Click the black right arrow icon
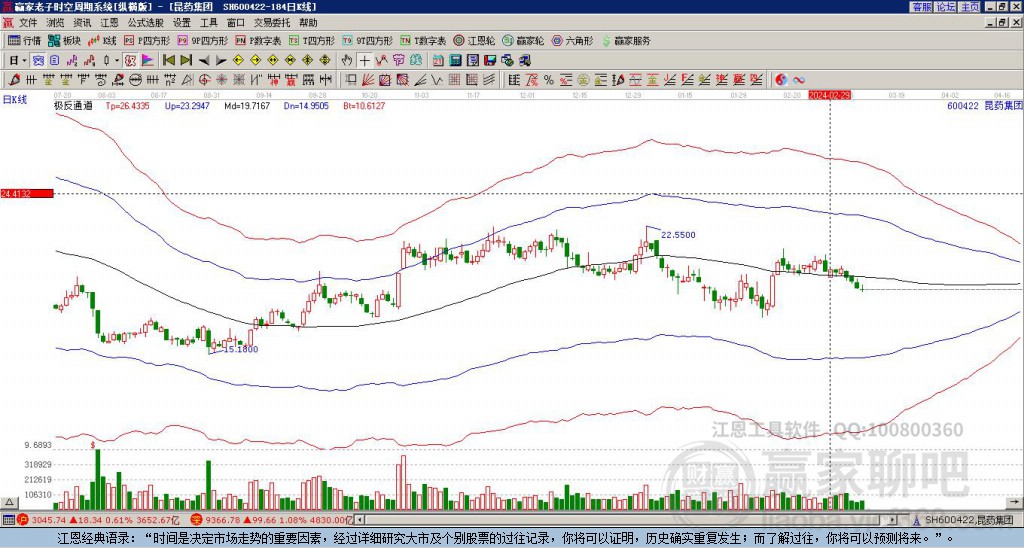 point(221,60)
